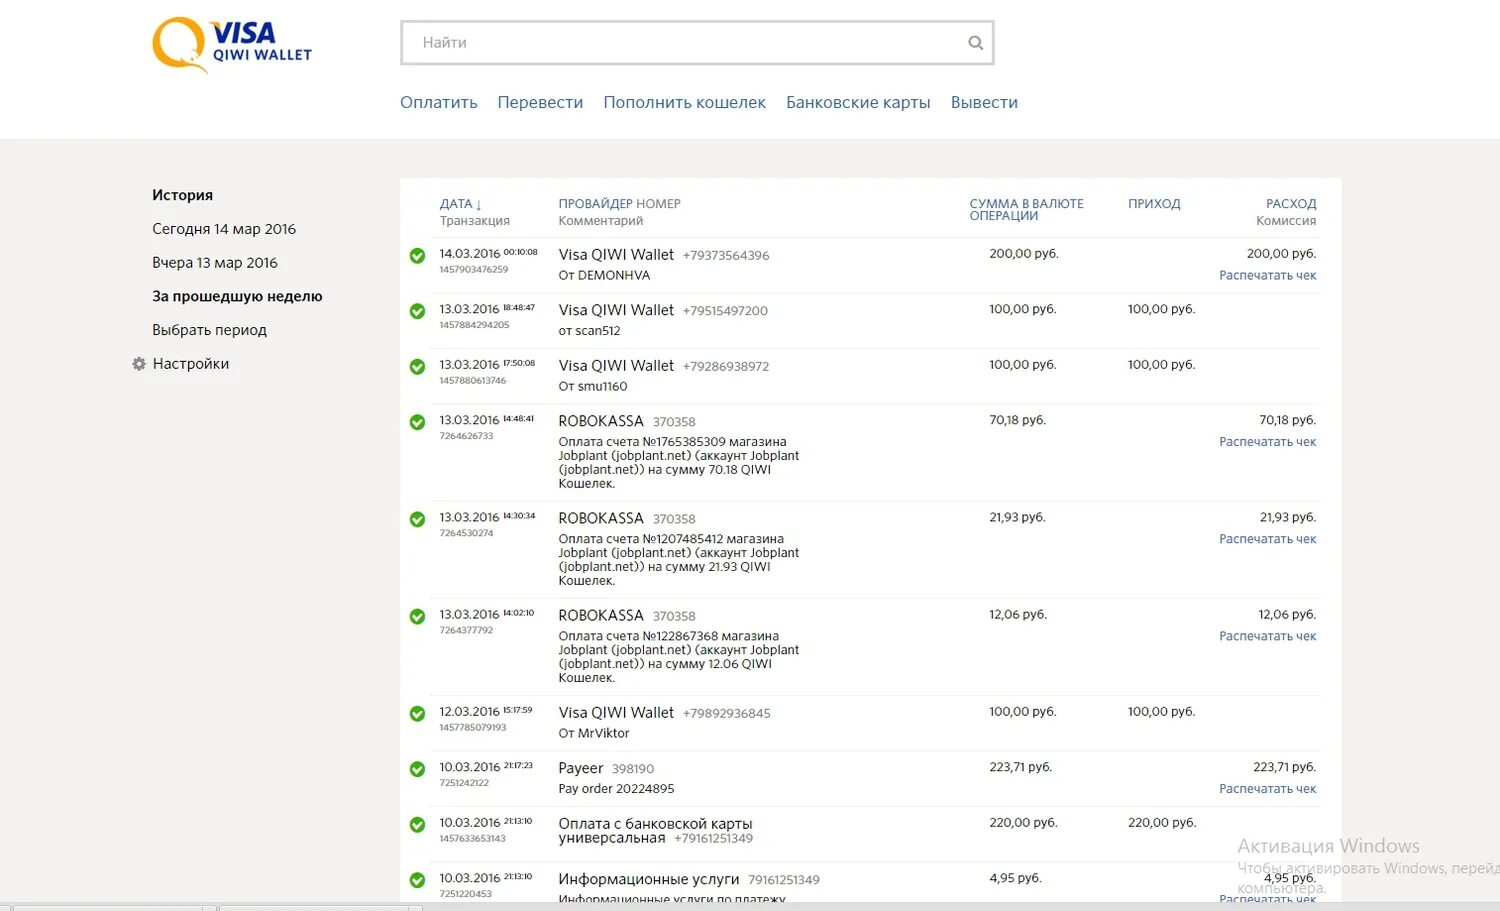Click История sidebar heading
1500x911 pixels.
pyautogui.click(x=182, y=195)
